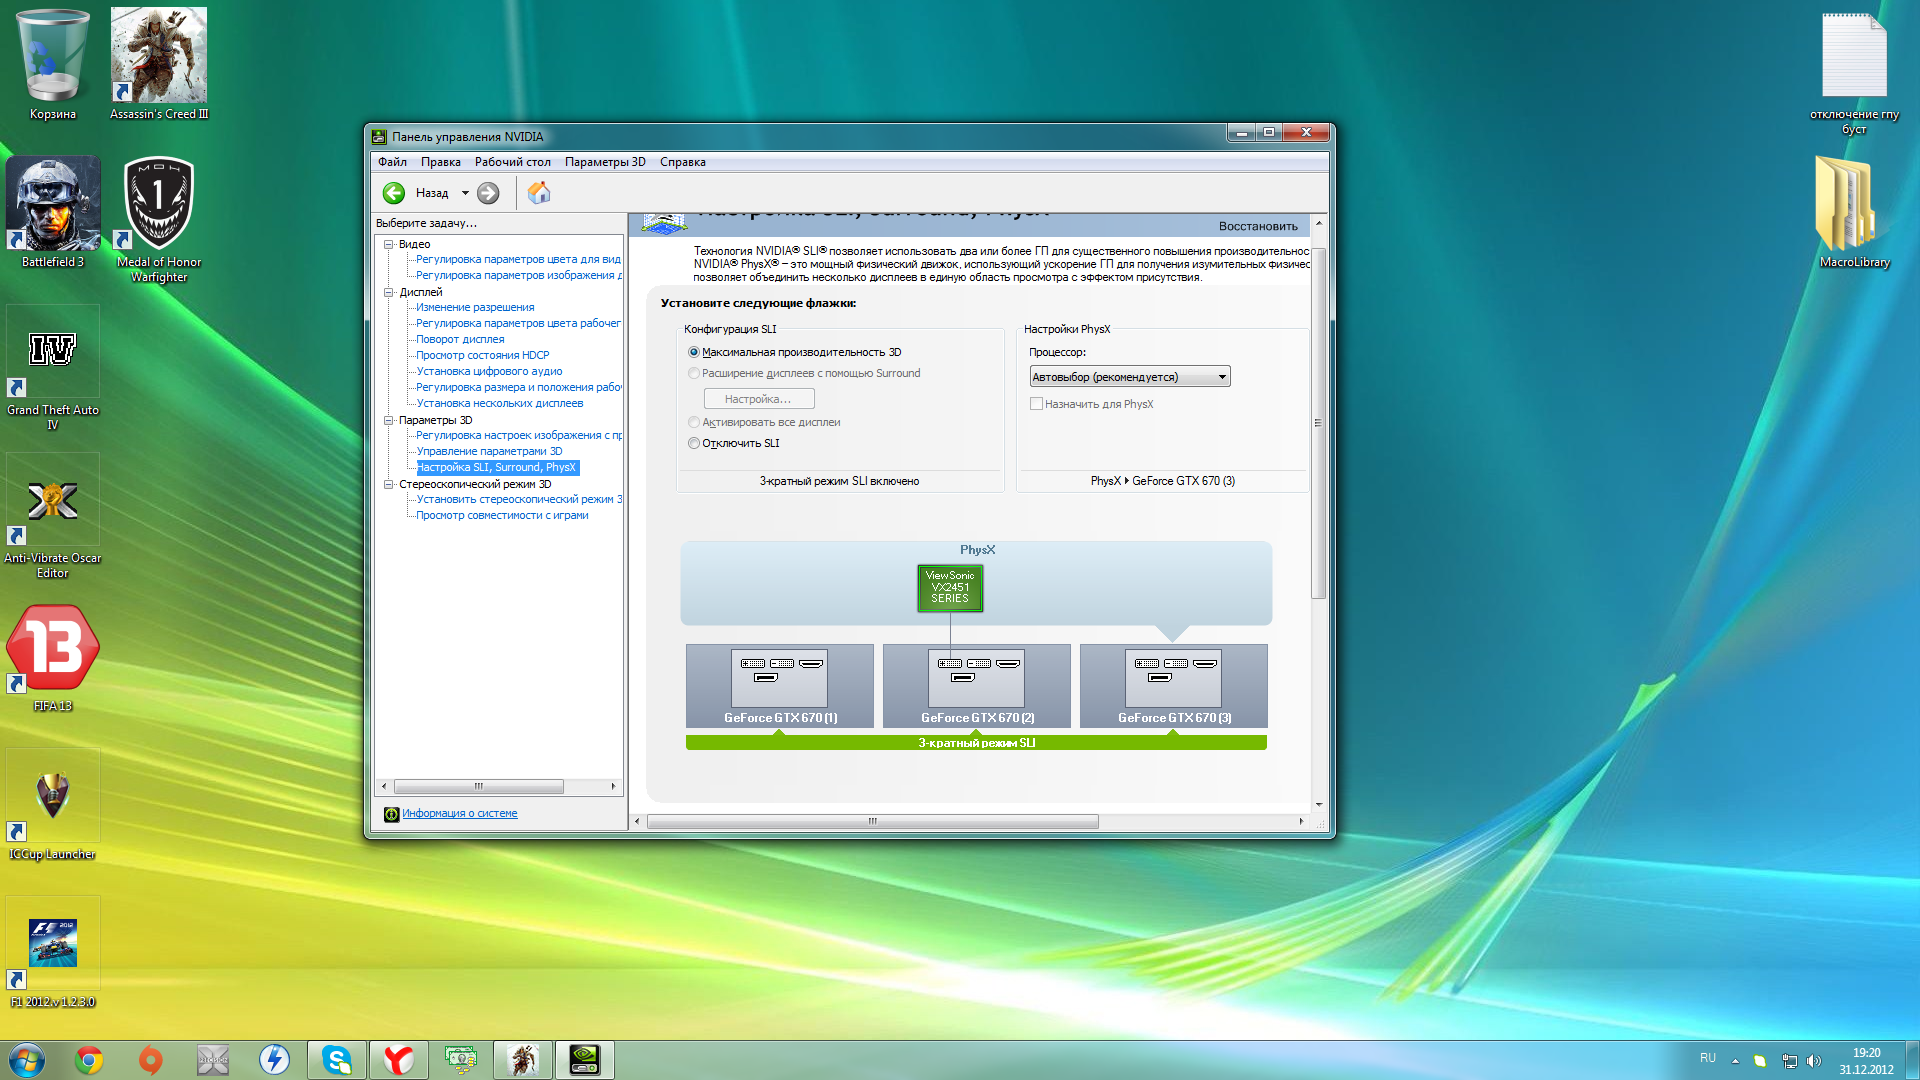The width and height of the screenshot is (1920, 1080).
Task: Click main panel vertical scrollbar thumb
Action: [1318, 423]
